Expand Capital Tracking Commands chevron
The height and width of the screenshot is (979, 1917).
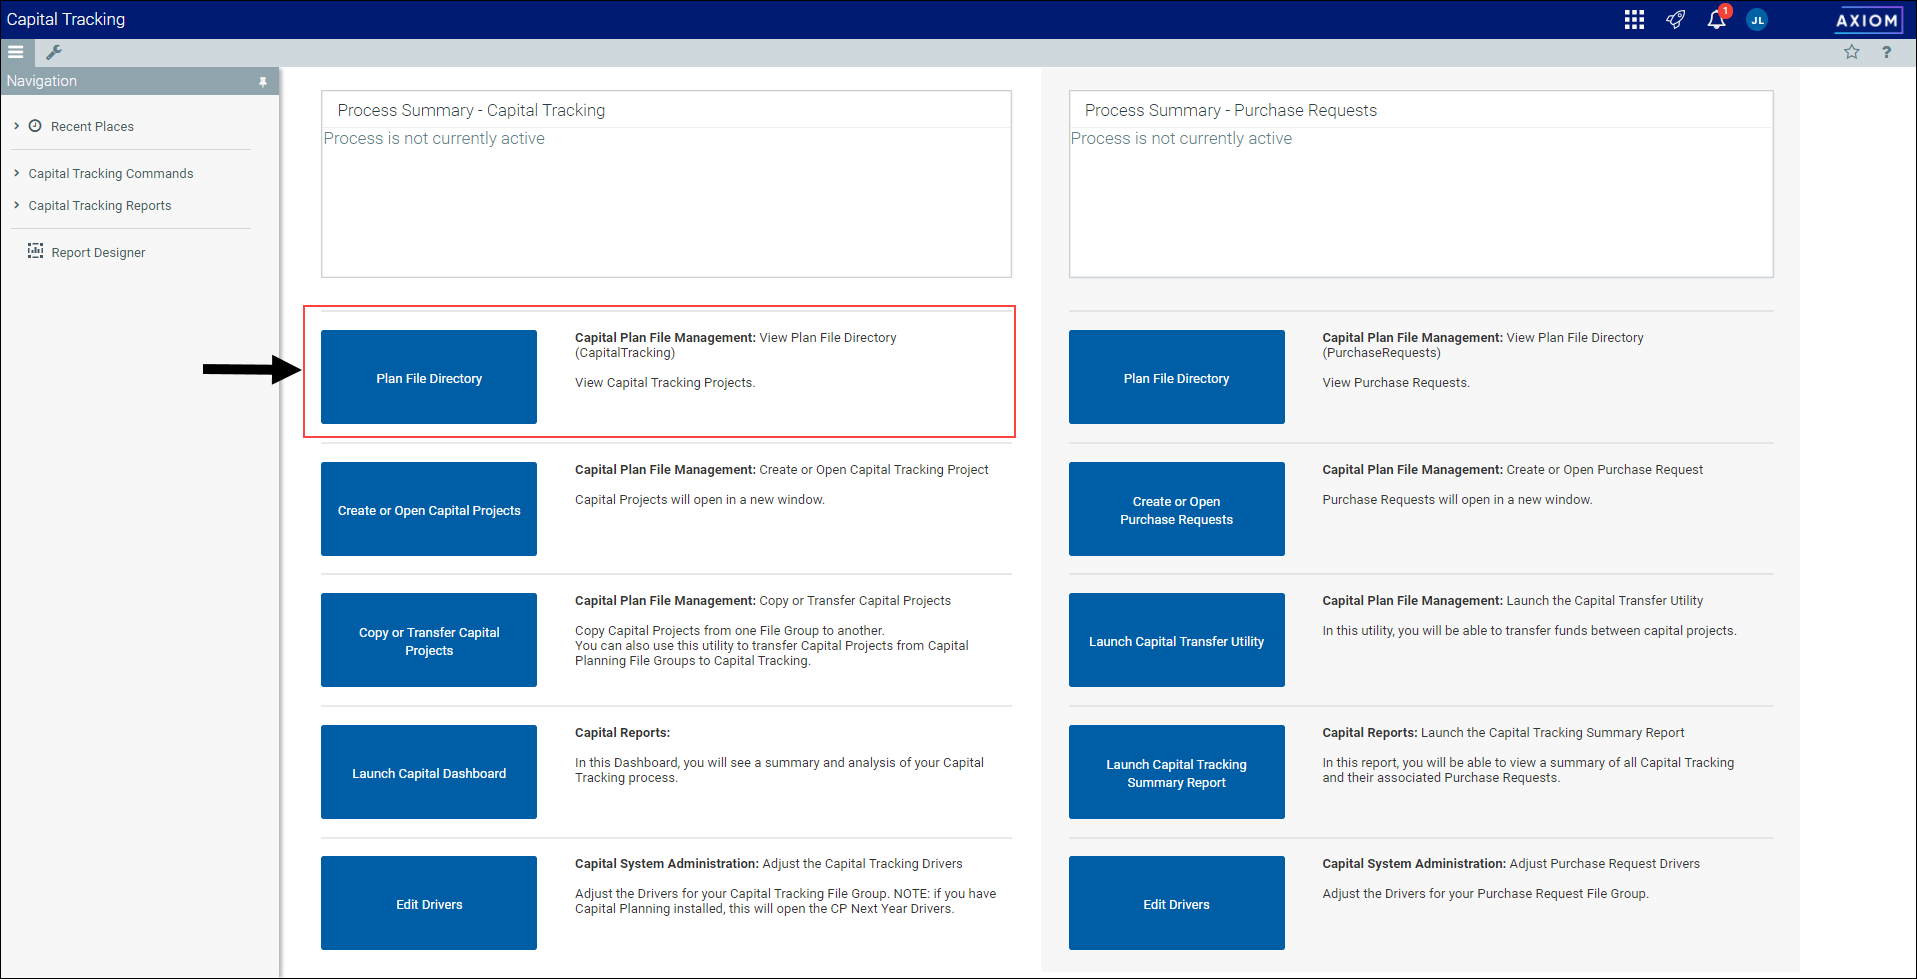tap(17, 173)
